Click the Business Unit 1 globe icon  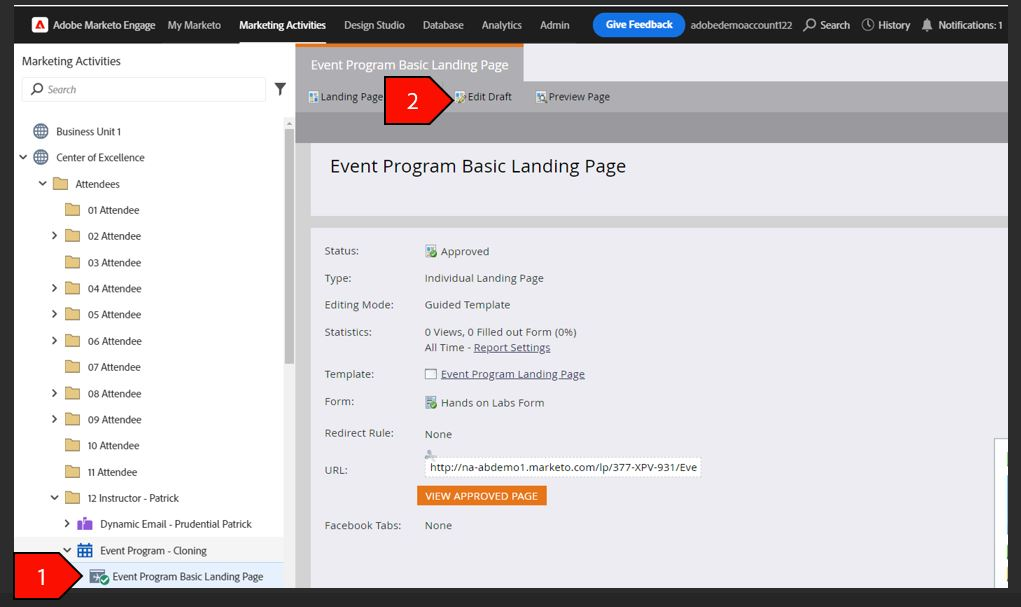(x=41, y=131)
